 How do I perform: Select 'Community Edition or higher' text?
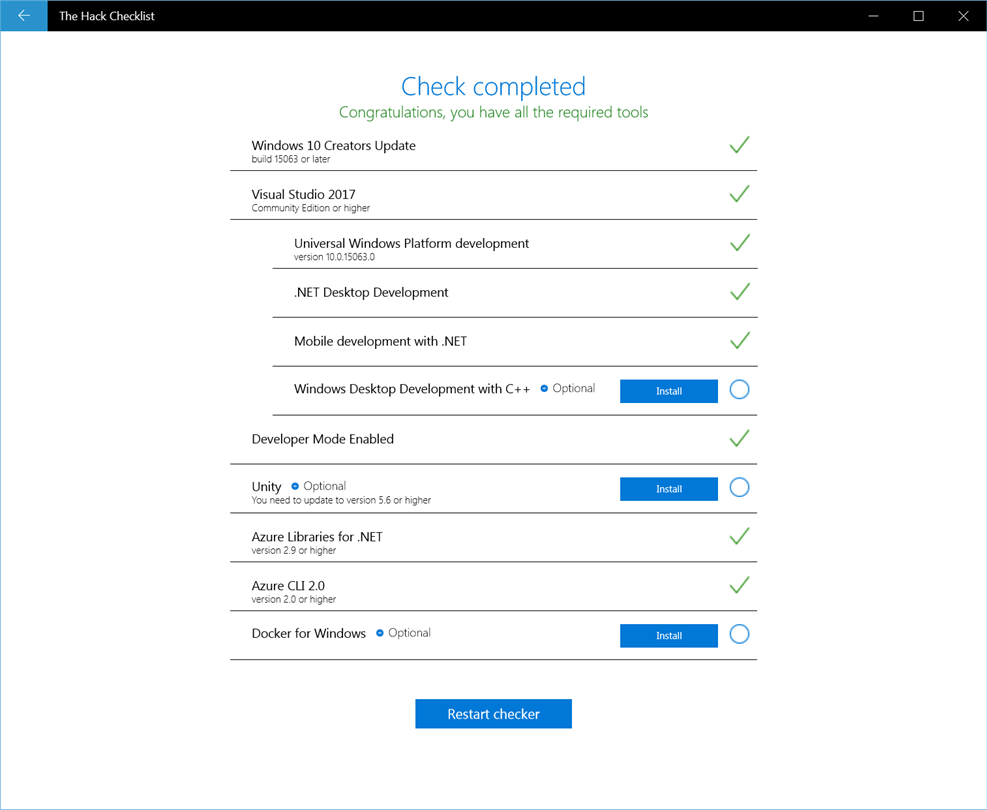(x=310, y=208)
